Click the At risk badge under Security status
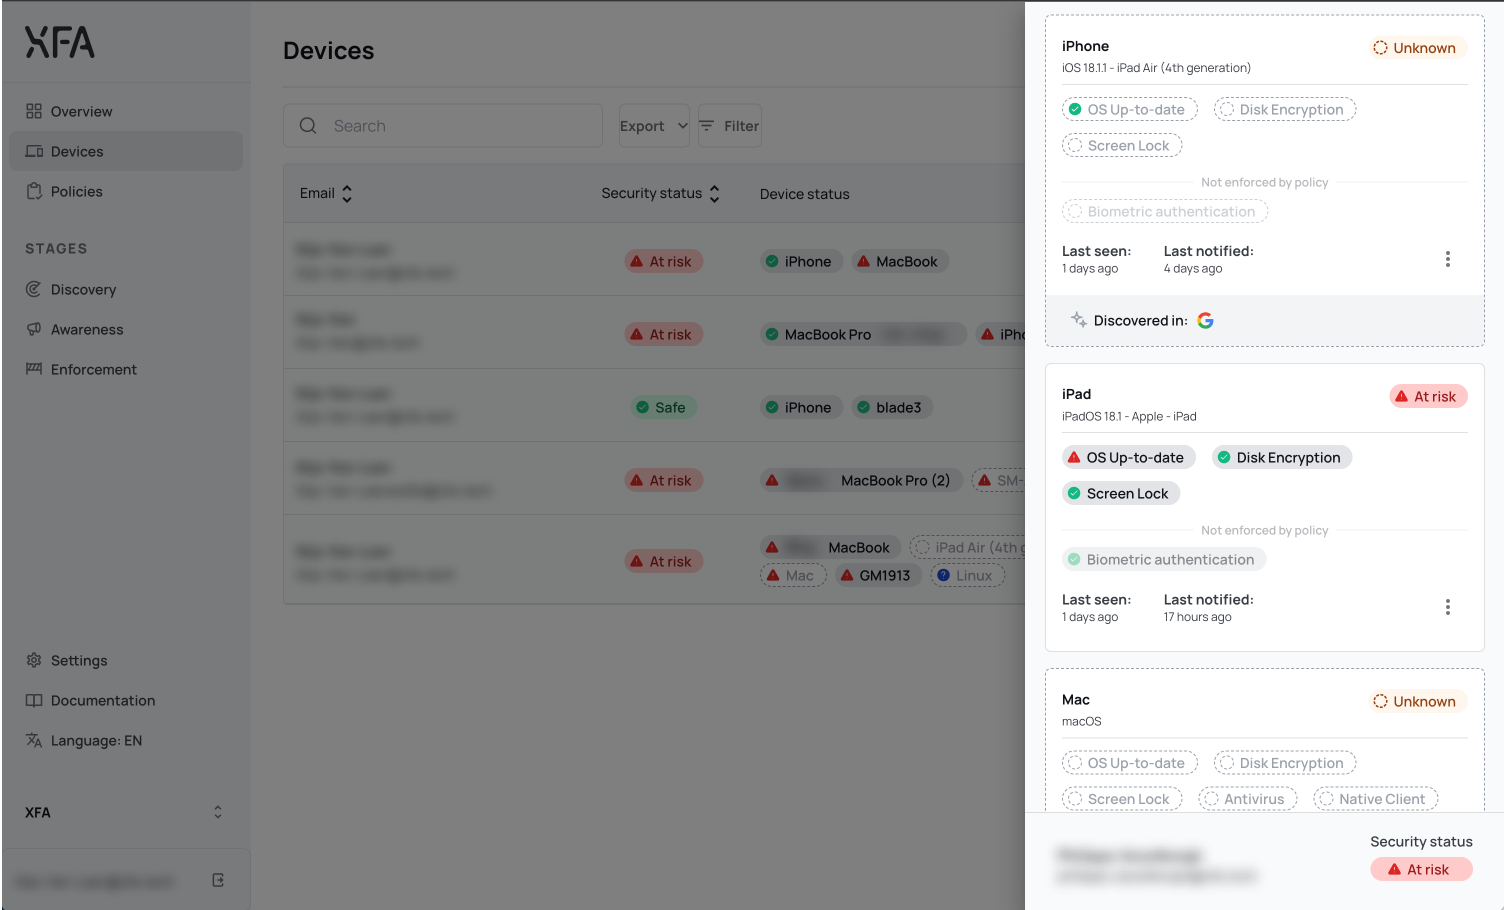 pyautogui.click(x=1421, y=869)
